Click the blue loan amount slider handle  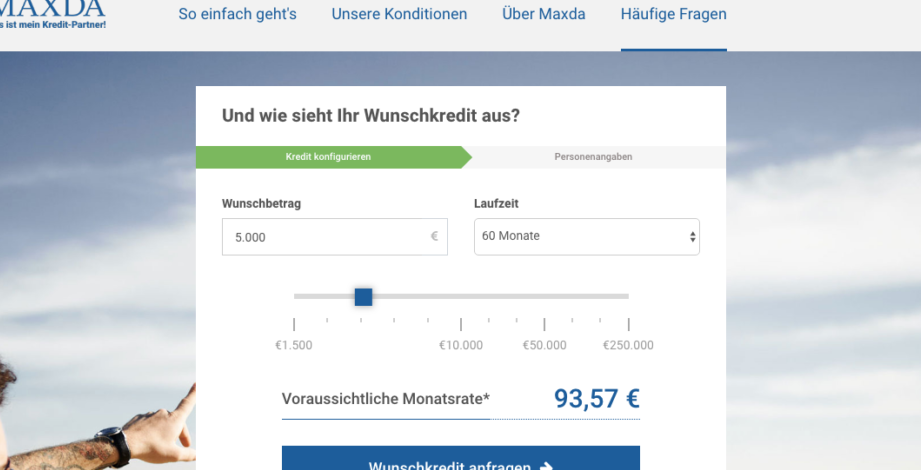pyautogui.click(x=363, y=296)
